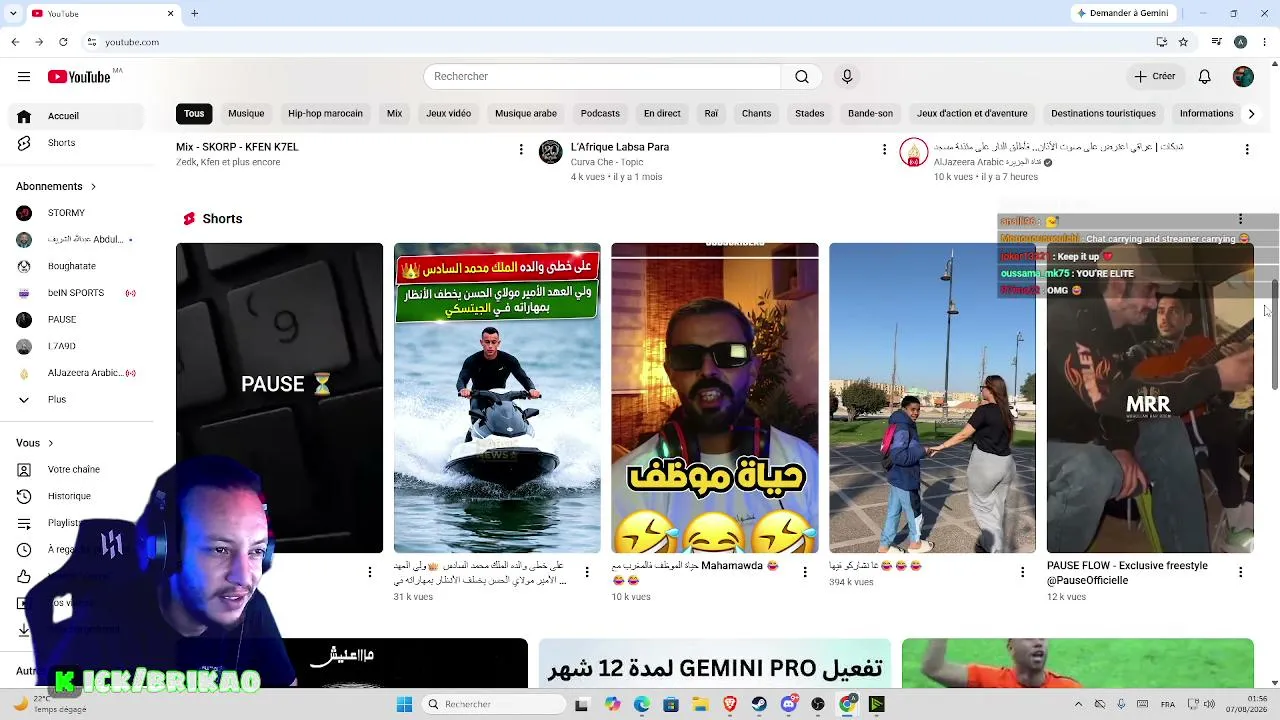This screenshot has width=1280, height=720.
Task: Bookmark this page with the star
Action: point(1183,42)
